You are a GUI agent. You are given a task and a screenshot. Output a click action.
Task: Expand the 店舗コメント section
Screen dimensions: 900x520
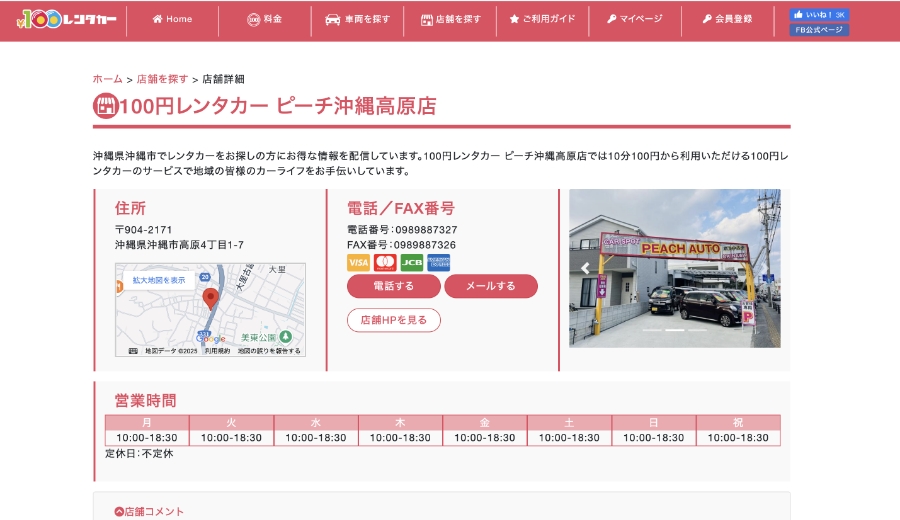[x=149, y=511]
